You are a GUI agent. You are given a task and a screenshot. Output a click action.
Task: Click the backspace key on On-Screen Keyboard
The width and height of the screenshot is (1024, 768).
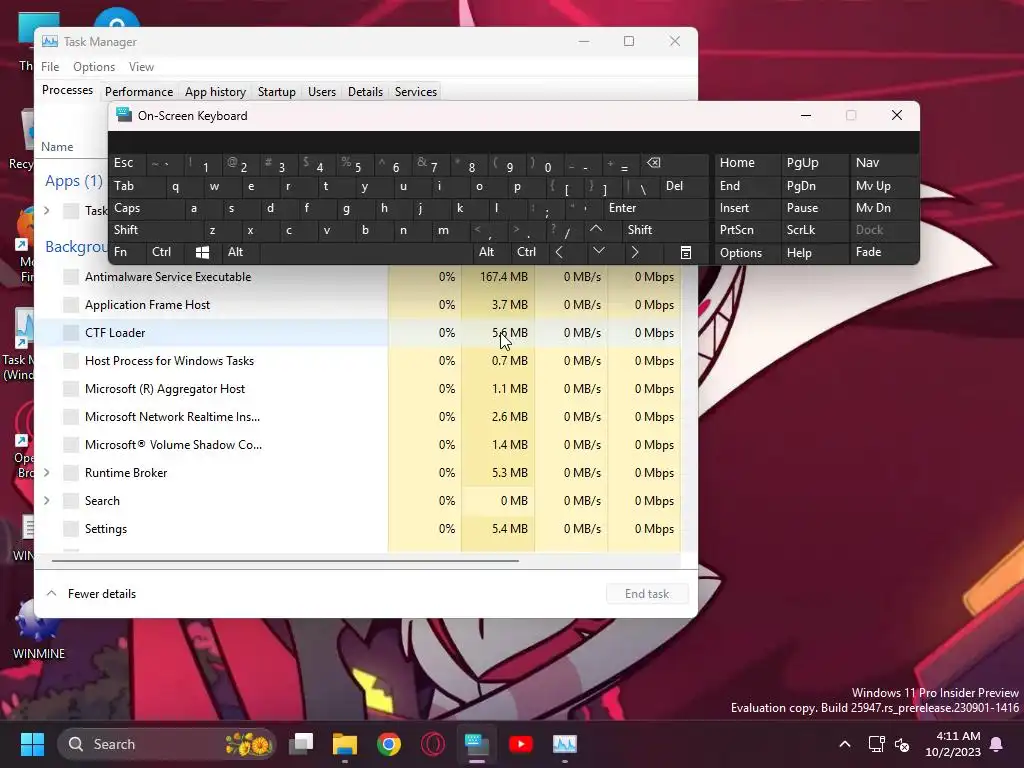pos(653,163)
